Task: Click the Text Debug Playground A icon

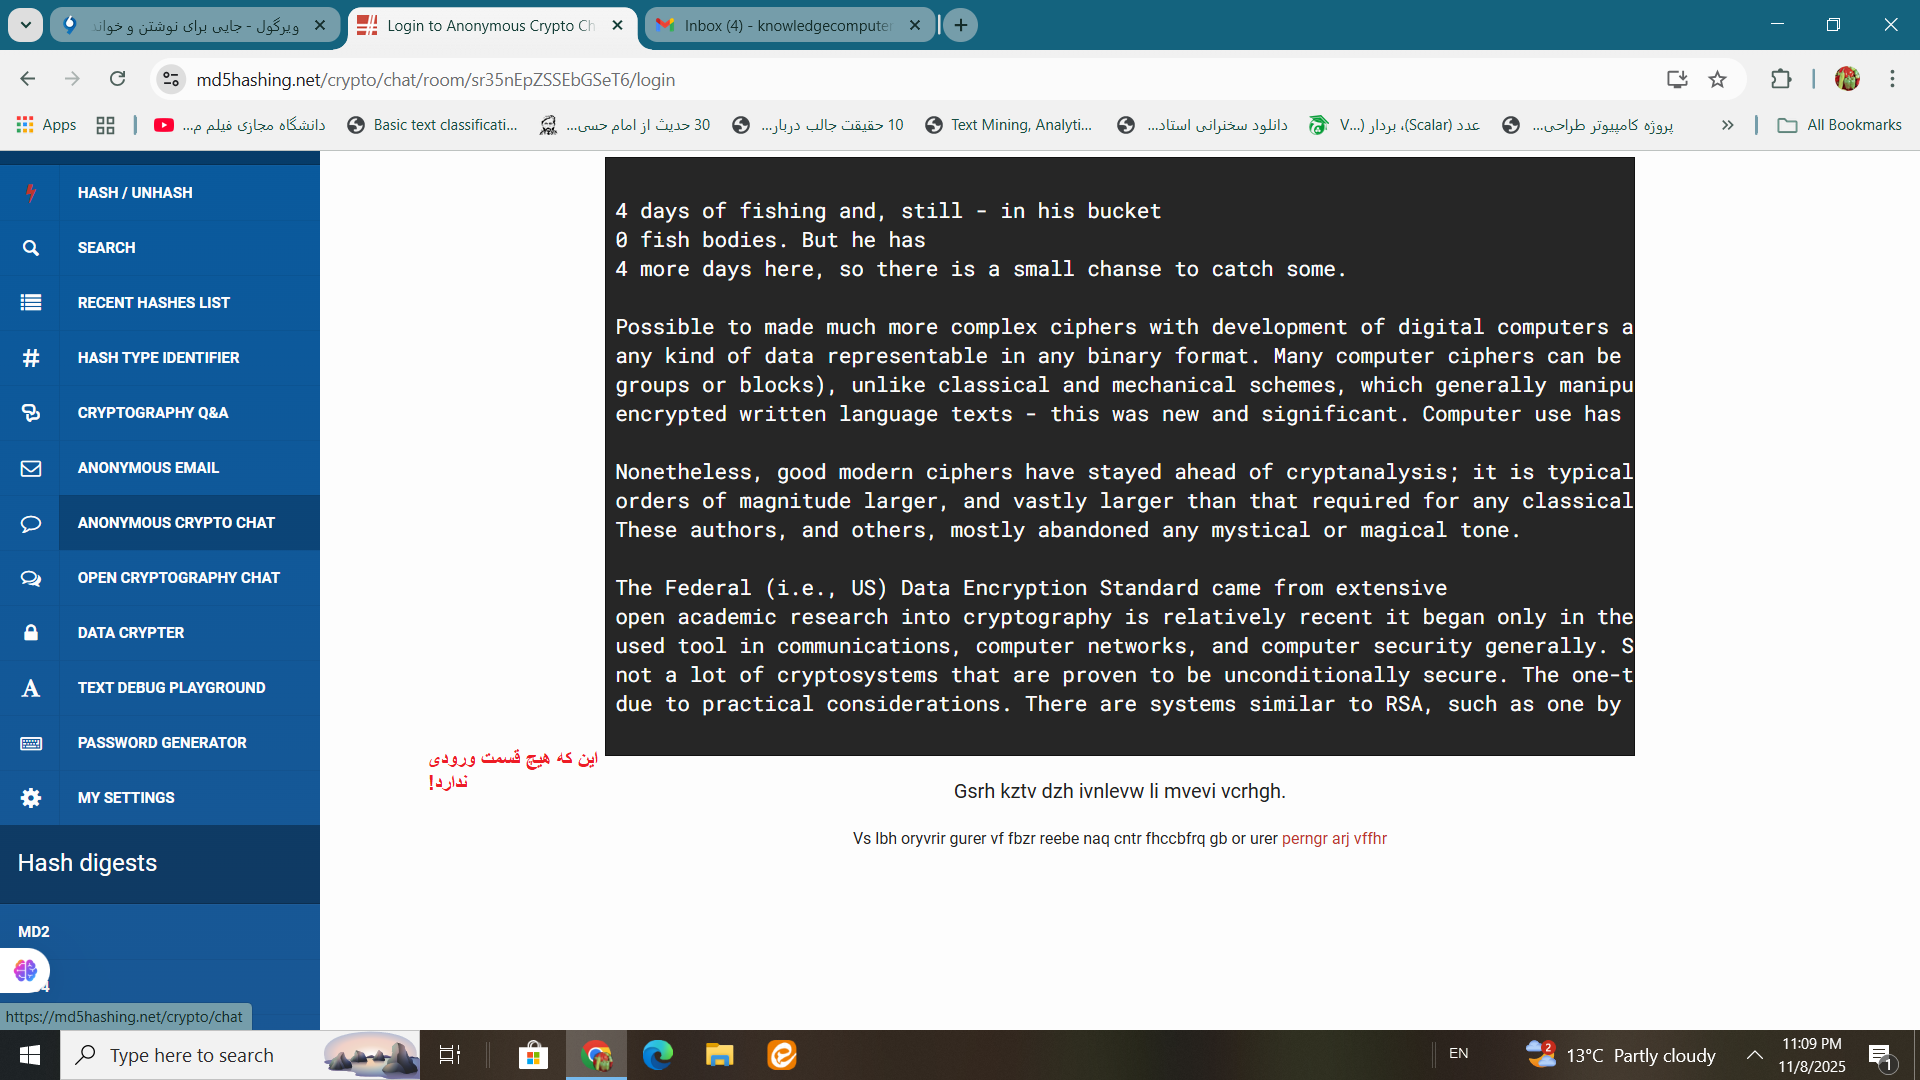Action: (31, 688)
